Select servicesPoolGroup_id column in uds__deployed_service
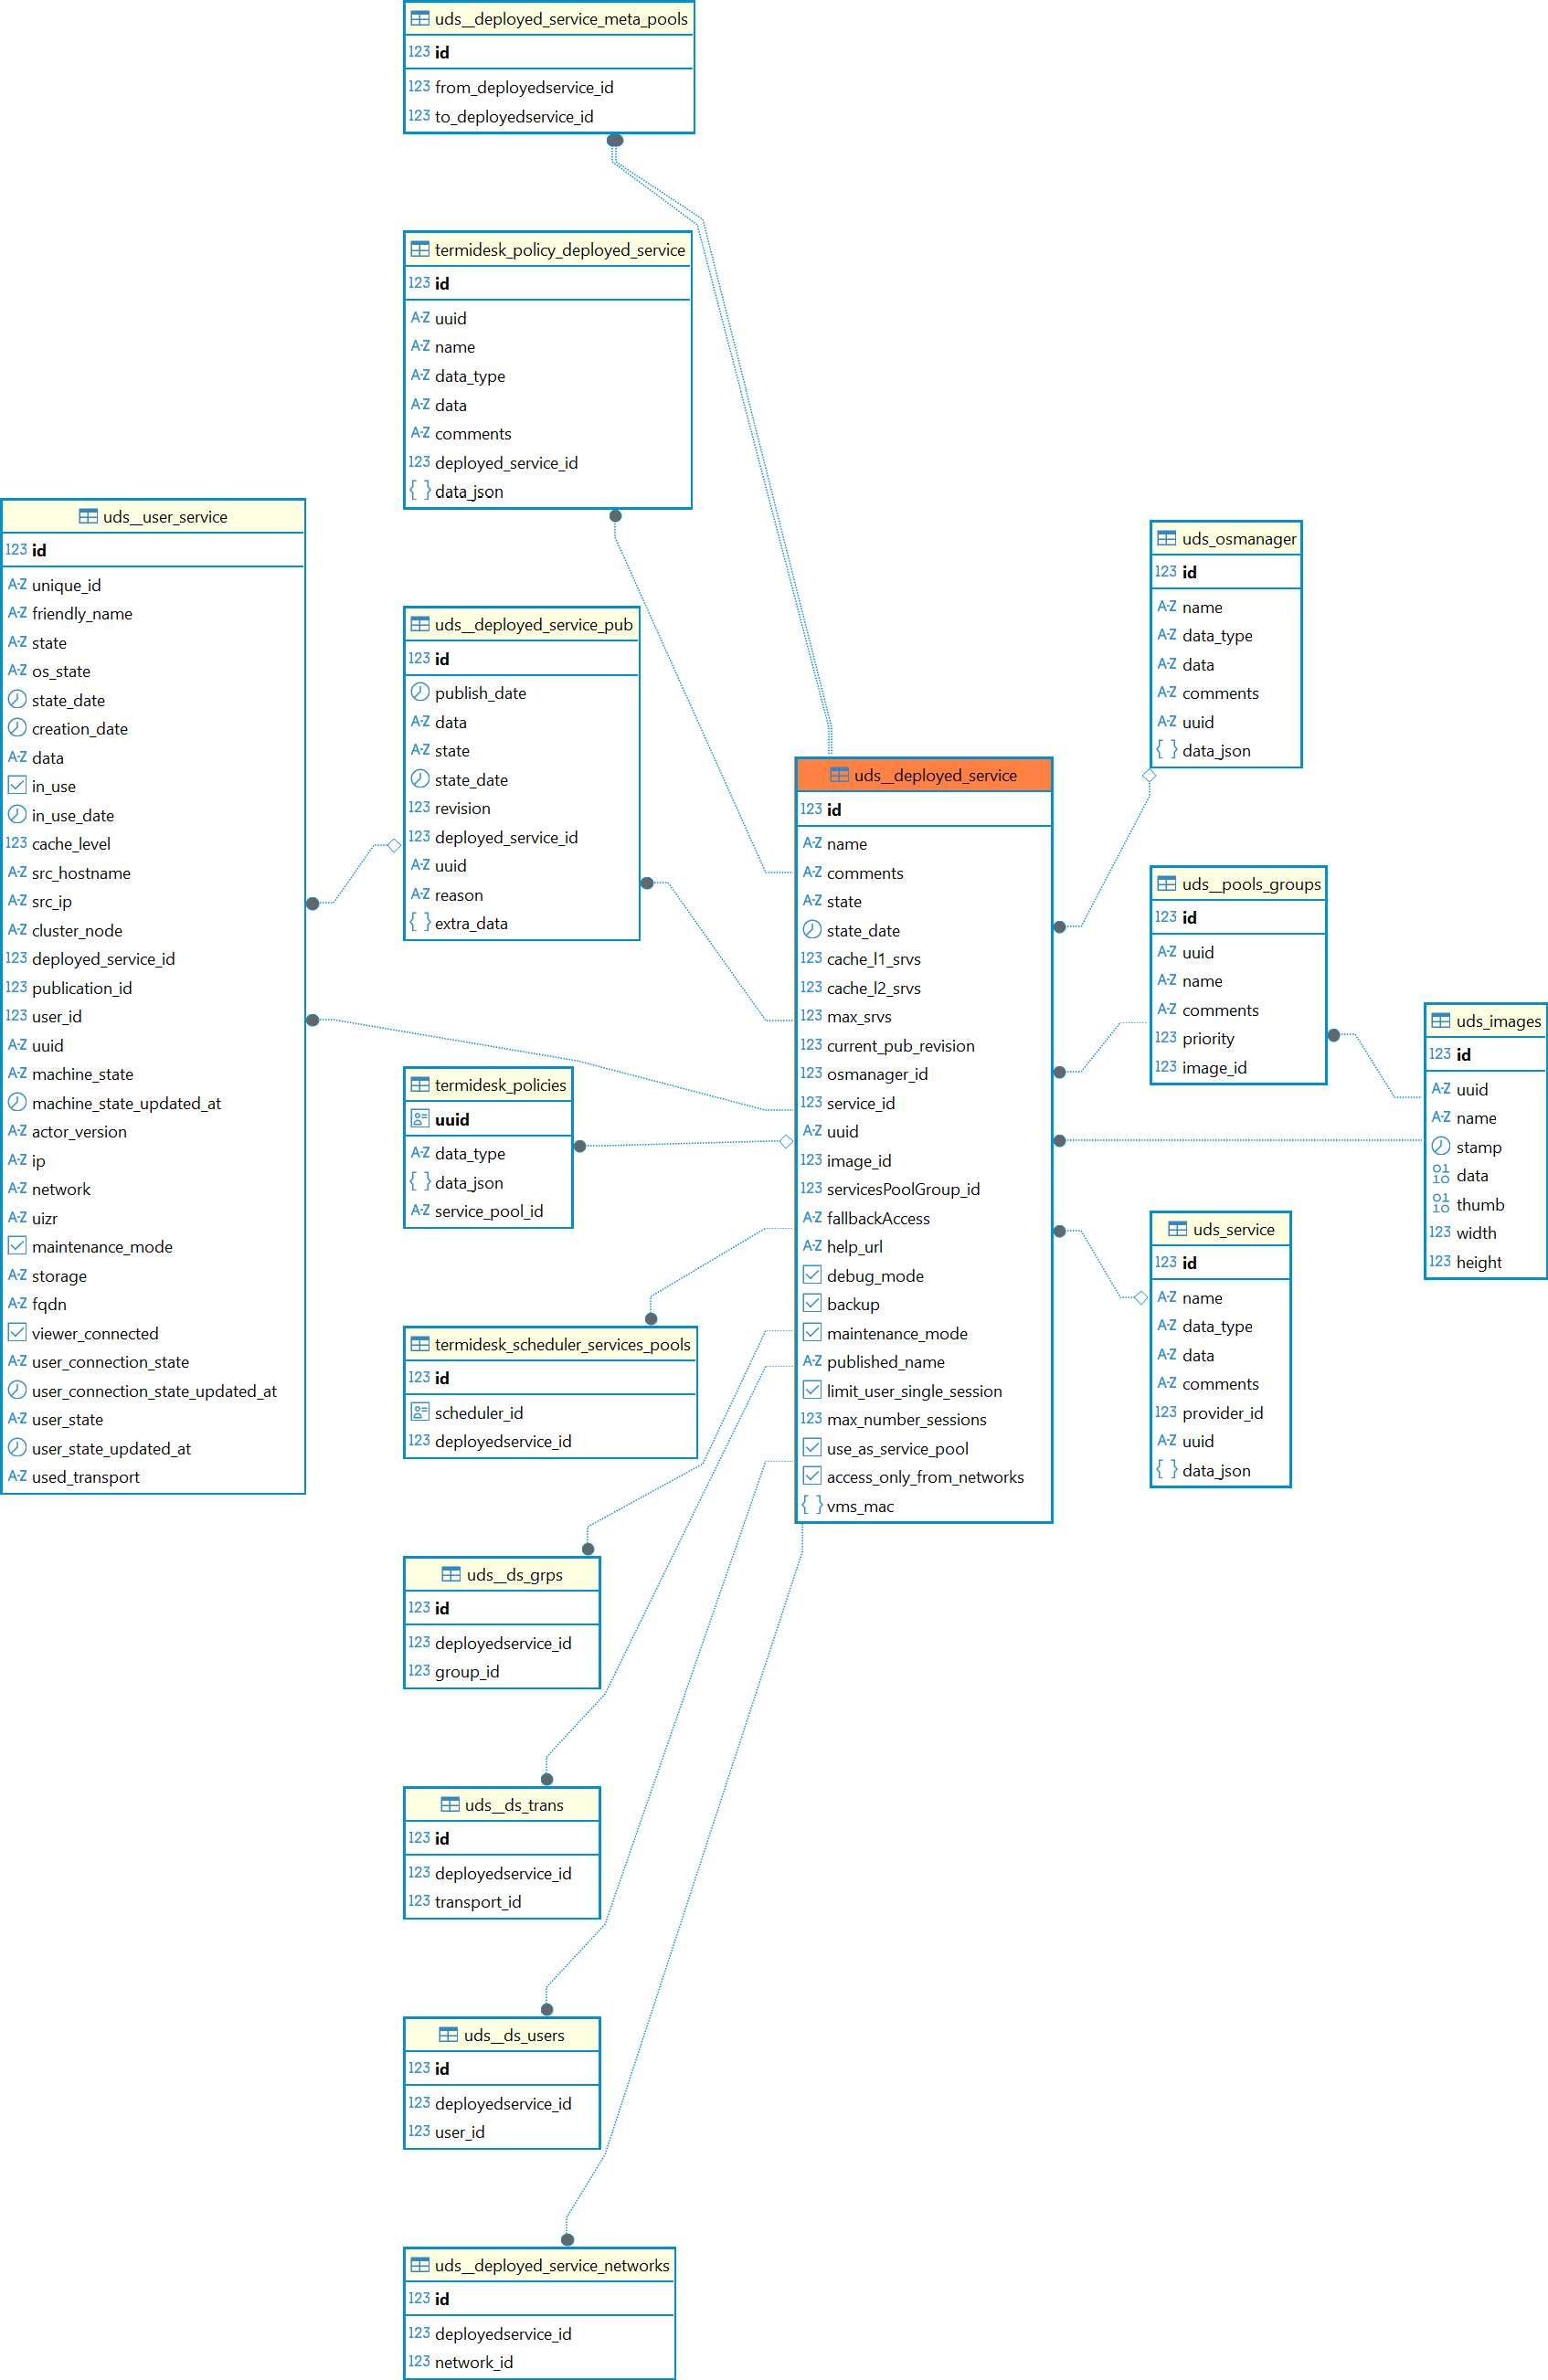Image resolution: width=1548 pixels, height=2380 pixels. [x=902, y=1189]
